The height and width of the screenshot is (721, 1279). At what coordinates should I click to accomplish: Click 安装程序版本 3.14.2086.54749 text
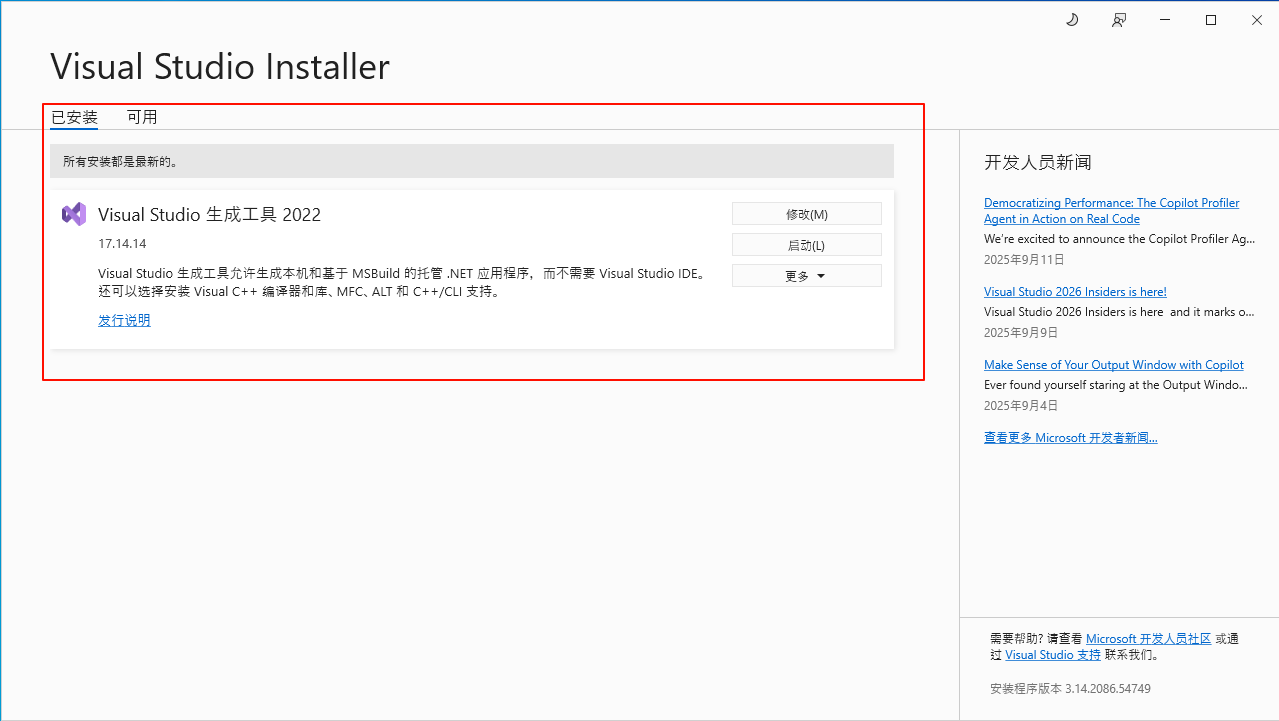pyautogui.click(x=1070, y=689)
